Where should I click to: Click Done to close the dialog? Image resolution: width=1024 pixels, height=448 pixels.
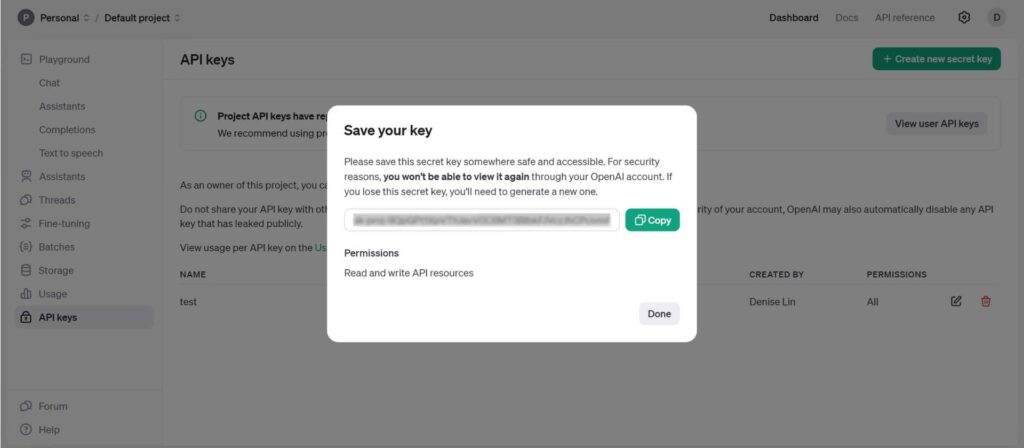[x=659, y=314]
